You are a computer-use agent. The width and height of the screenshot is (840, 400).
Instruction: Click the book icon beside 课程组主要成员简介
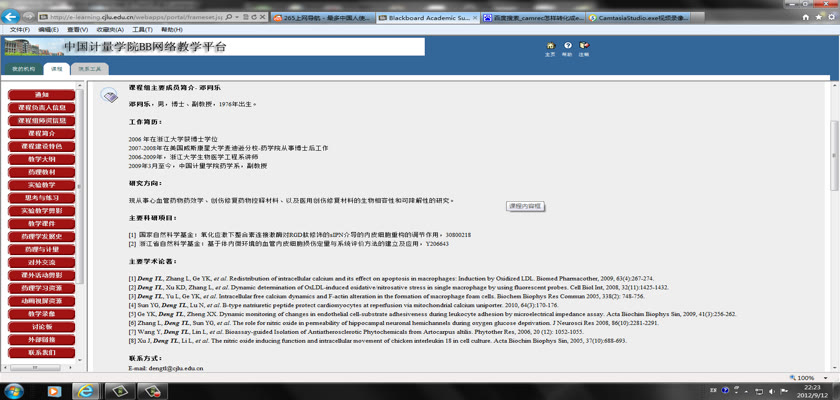click(x=109, y=95)
